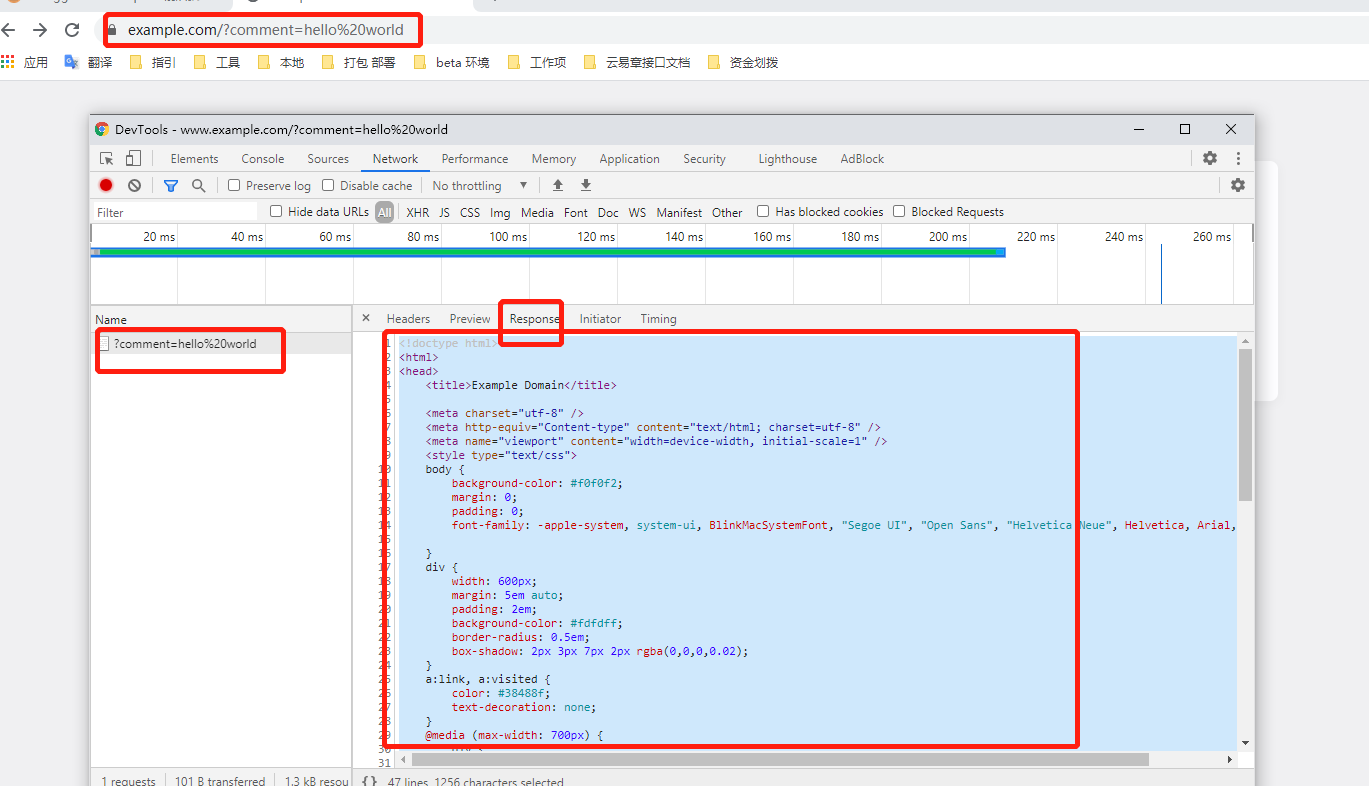Open the 工作项 bookmark folder

(537, 62)
